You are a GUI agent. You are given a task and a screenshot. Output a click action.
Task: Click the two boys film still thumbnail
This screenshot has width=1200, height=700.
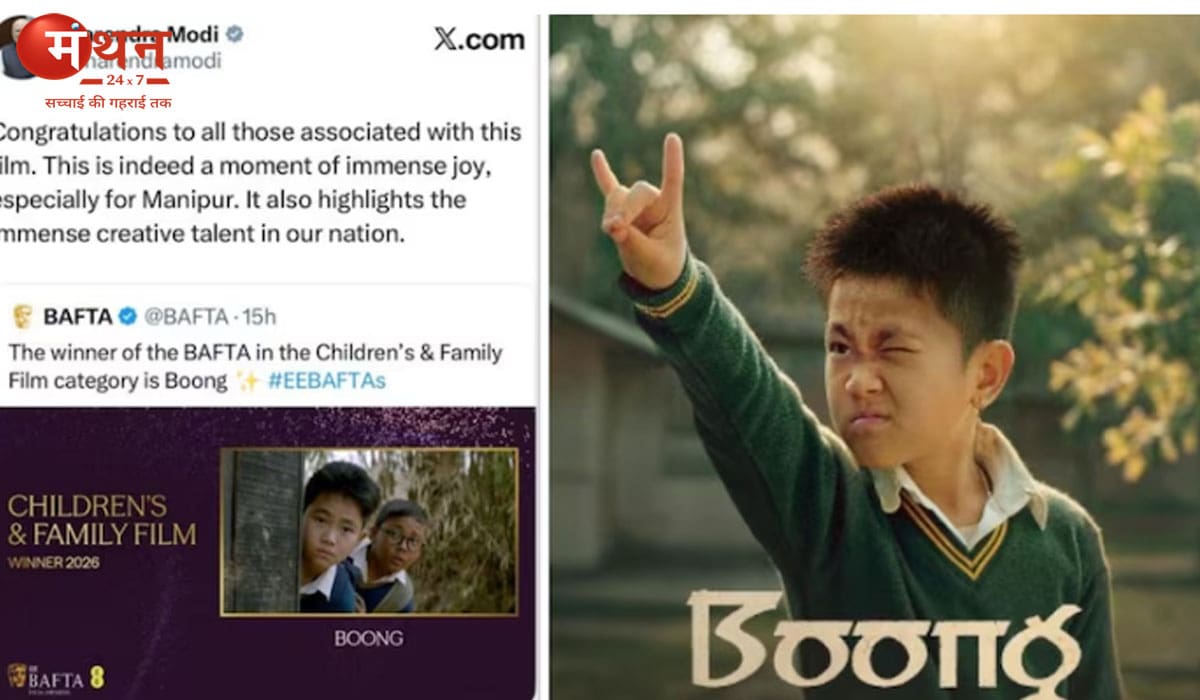(369, 531)
